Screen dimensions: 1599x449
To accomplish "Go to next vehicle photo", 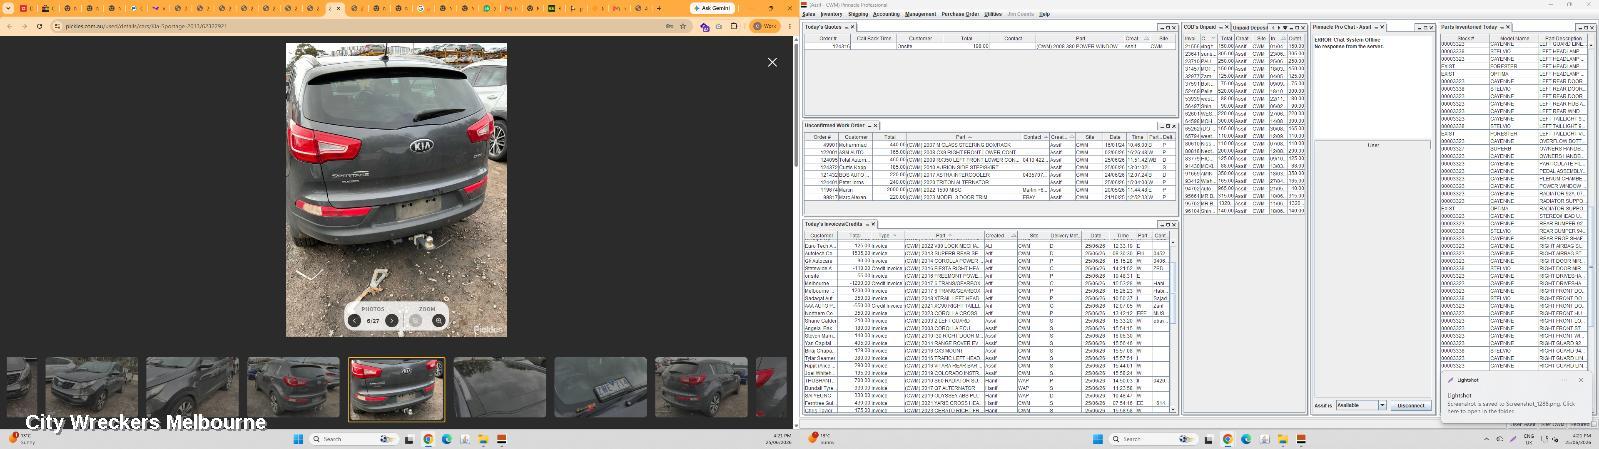I will tap(391, 320).
